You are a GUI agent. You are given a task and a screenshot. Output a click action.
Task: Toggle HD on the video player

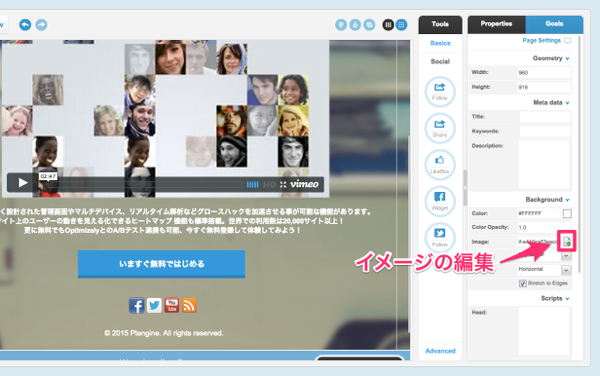tap(269, 185)
